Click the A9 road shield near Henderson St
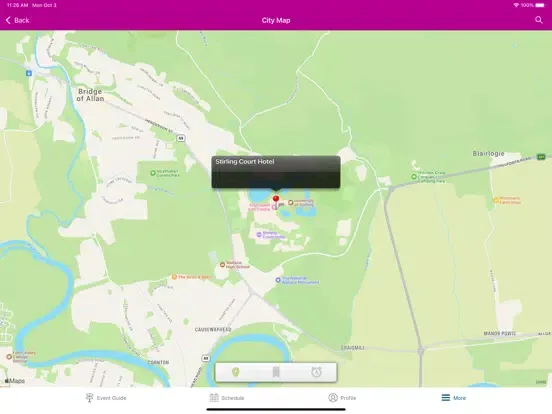This screenshot has width=552, height=414. click(181, 138)
